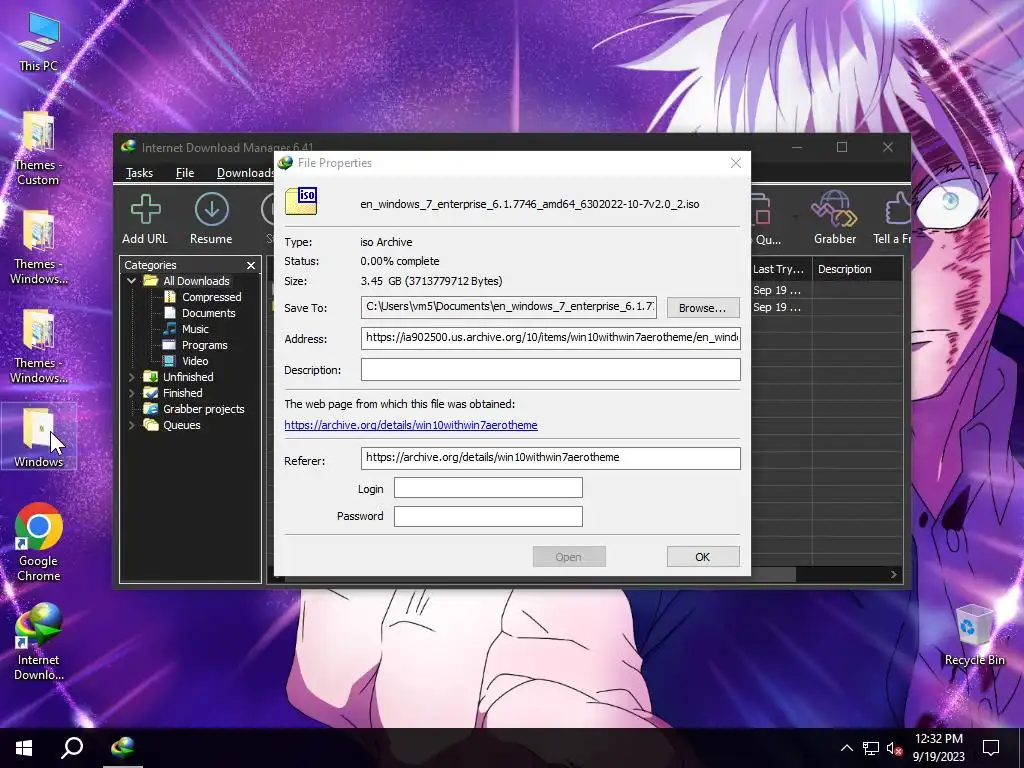The height and width of the screenshot is (768, 1024).
Task: Click the disabled Open button
Action: pyautogui.click(x=569, y=557)
